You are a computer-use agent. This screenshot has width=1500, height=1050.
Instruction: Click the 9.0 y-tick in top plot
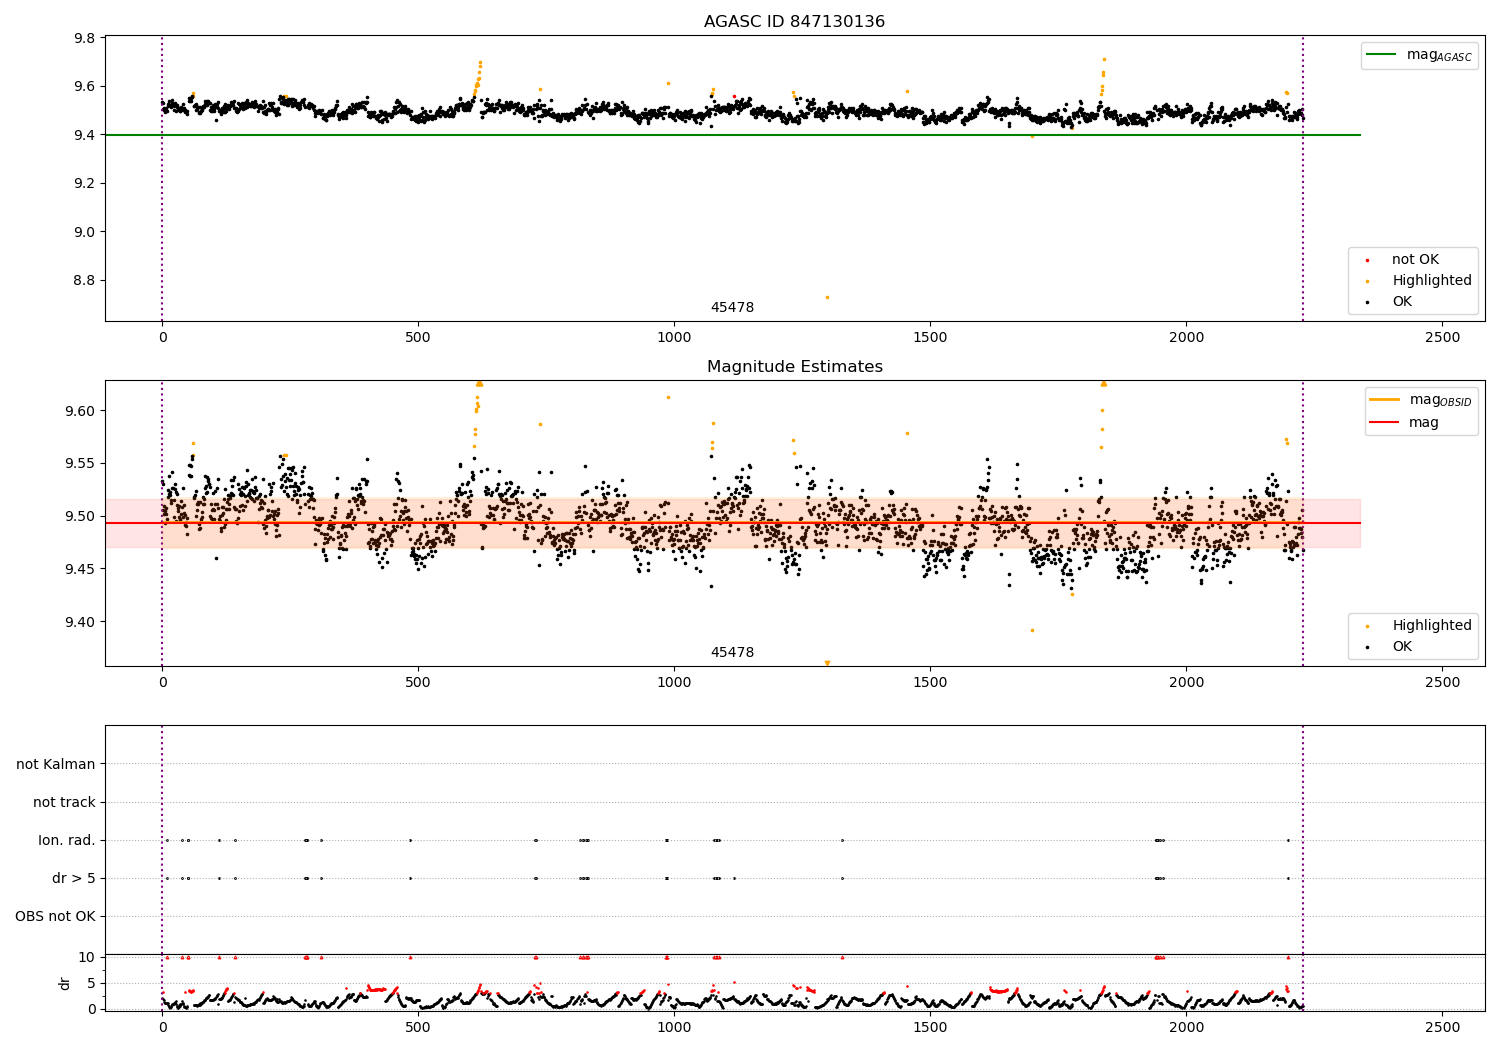(84, 232)
